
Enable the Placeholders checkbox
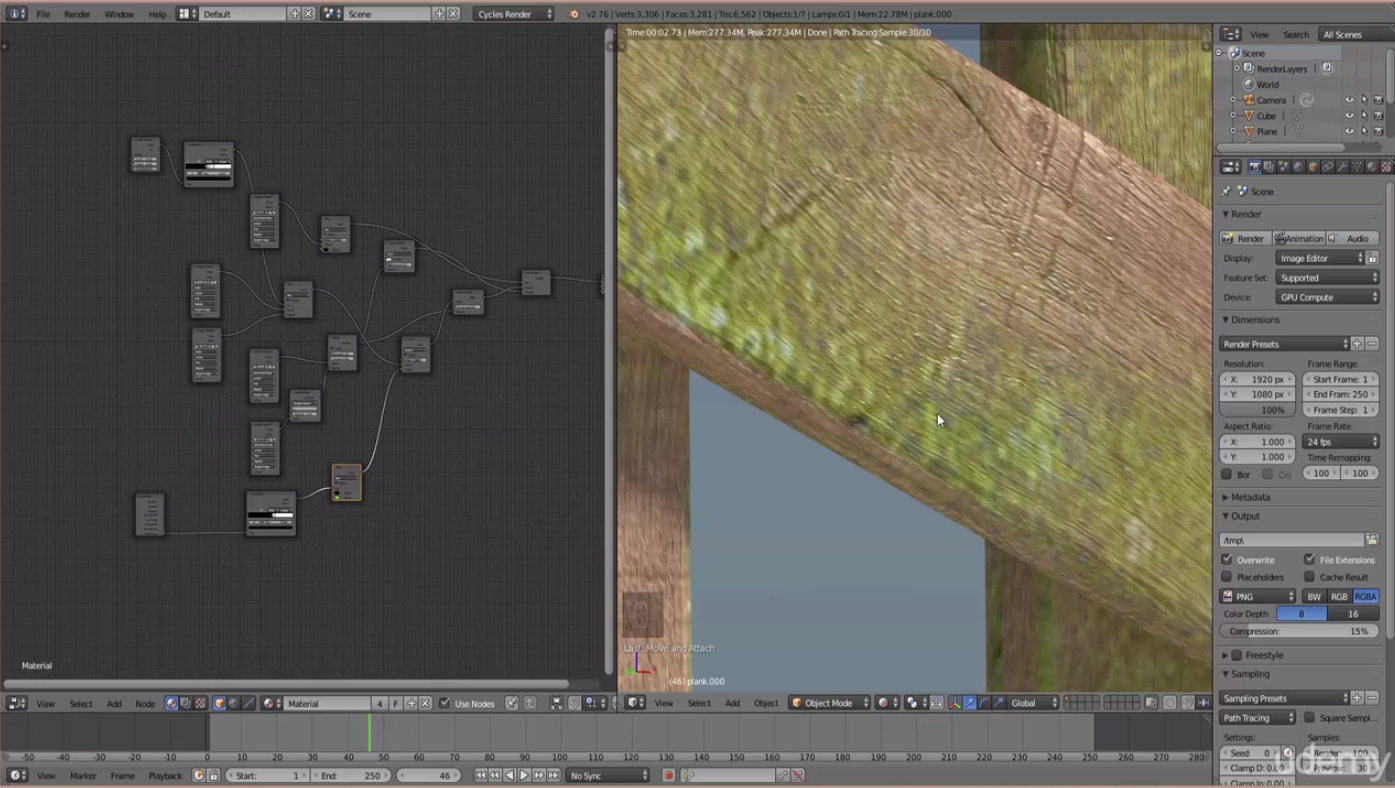(x=1227, y=577)
